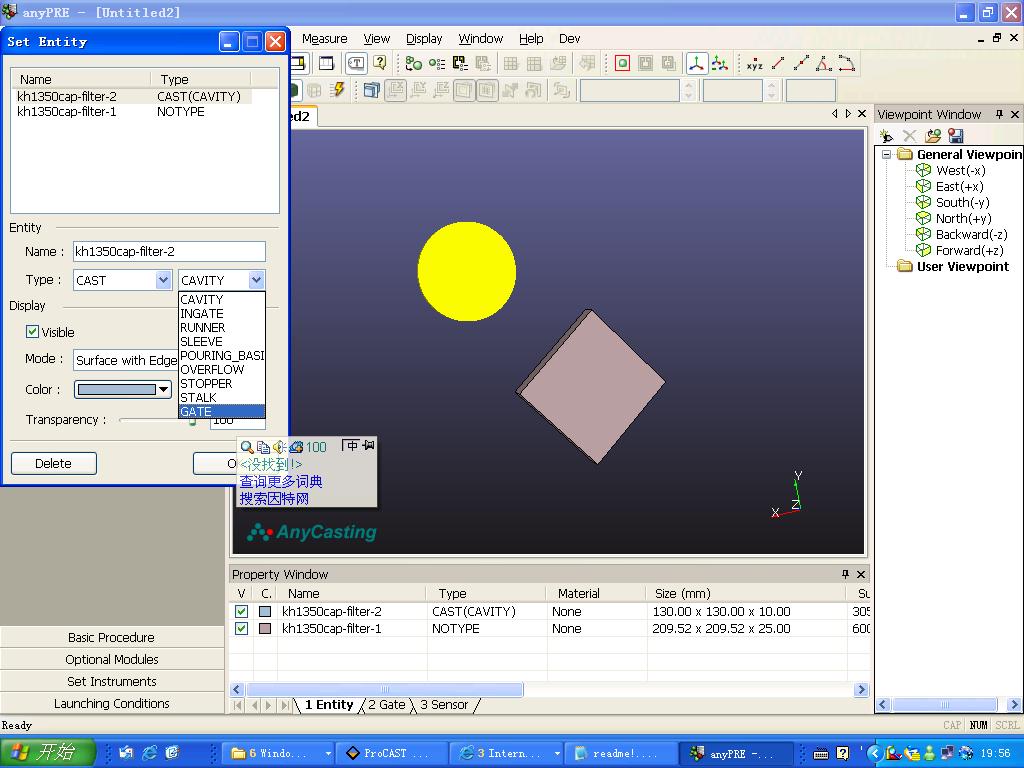Switch to the 3 Sensor tab

tap(444, 705)
